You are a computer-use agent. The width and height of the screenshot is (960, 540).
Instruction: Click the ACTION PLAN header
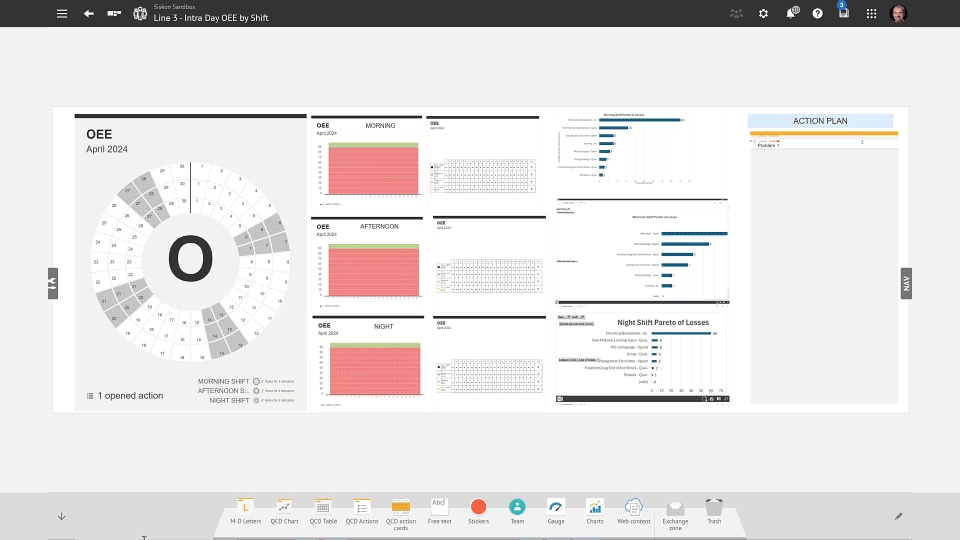click(x=820, y=121)
